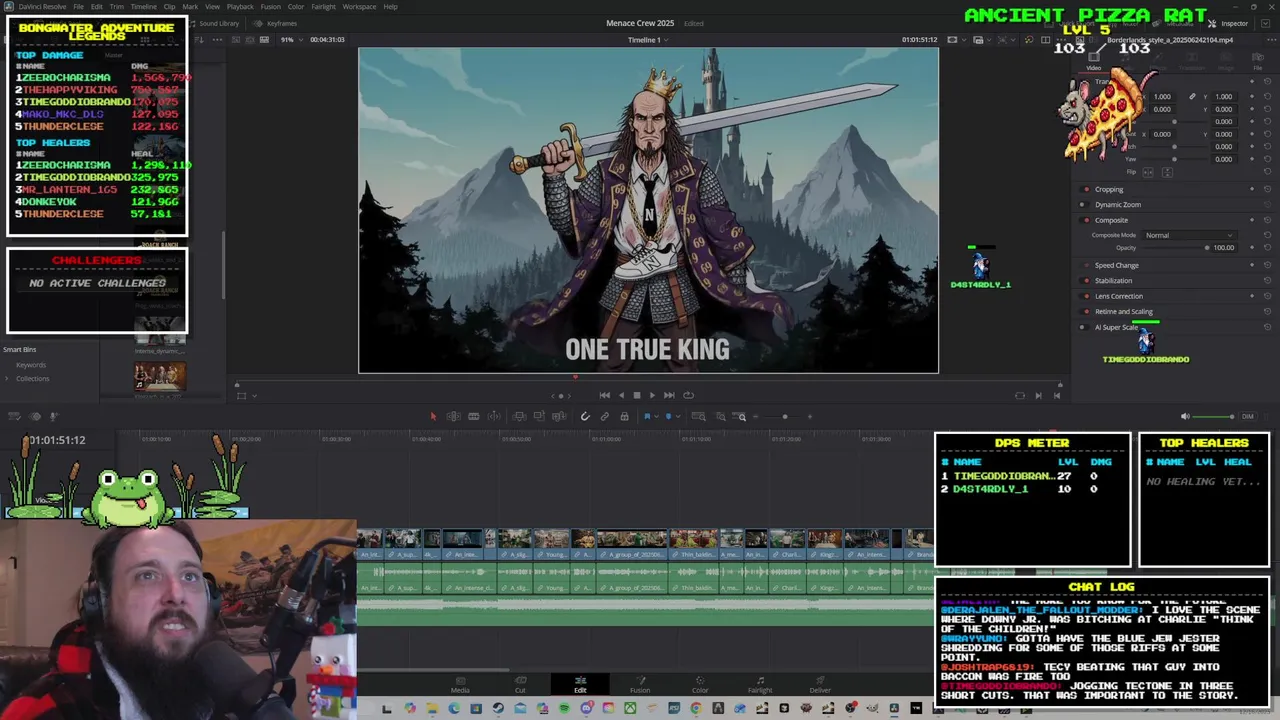Image resolution: width=1280 pixels, height=720 pixels.
Task: Open the viewer zoom 91% dropdown
Action: click(x=291, y=39)
